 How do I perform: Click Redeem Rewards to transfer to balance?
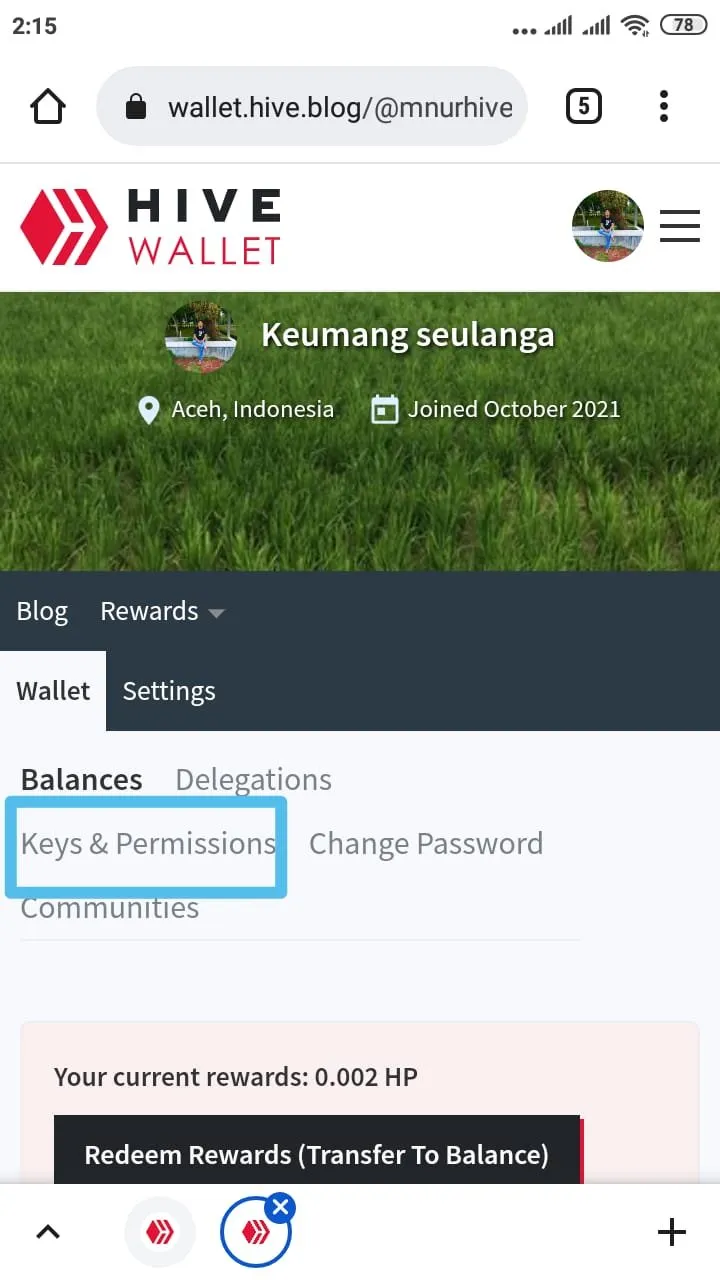pos(317,1154)
